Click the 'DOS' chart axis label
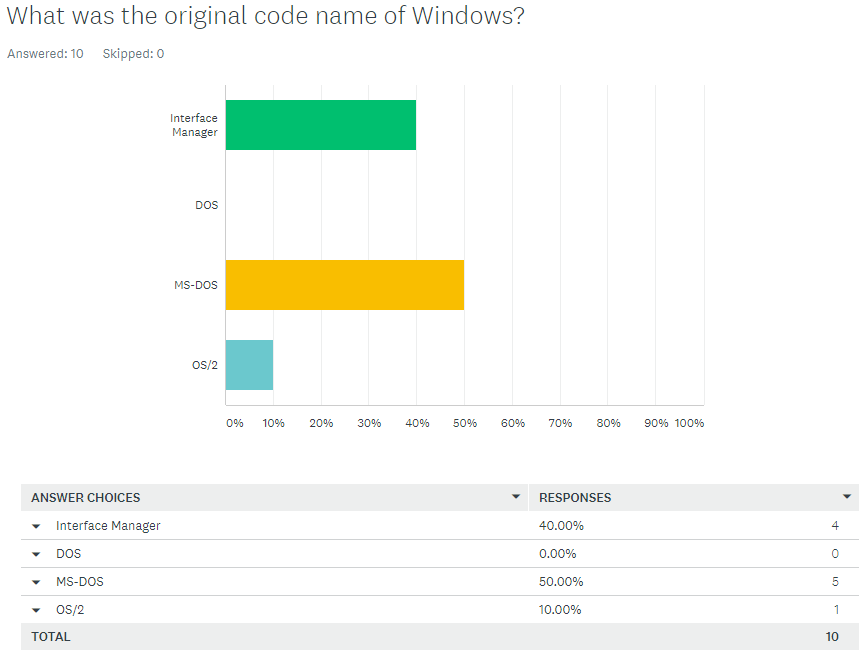 tap(206, 205)
